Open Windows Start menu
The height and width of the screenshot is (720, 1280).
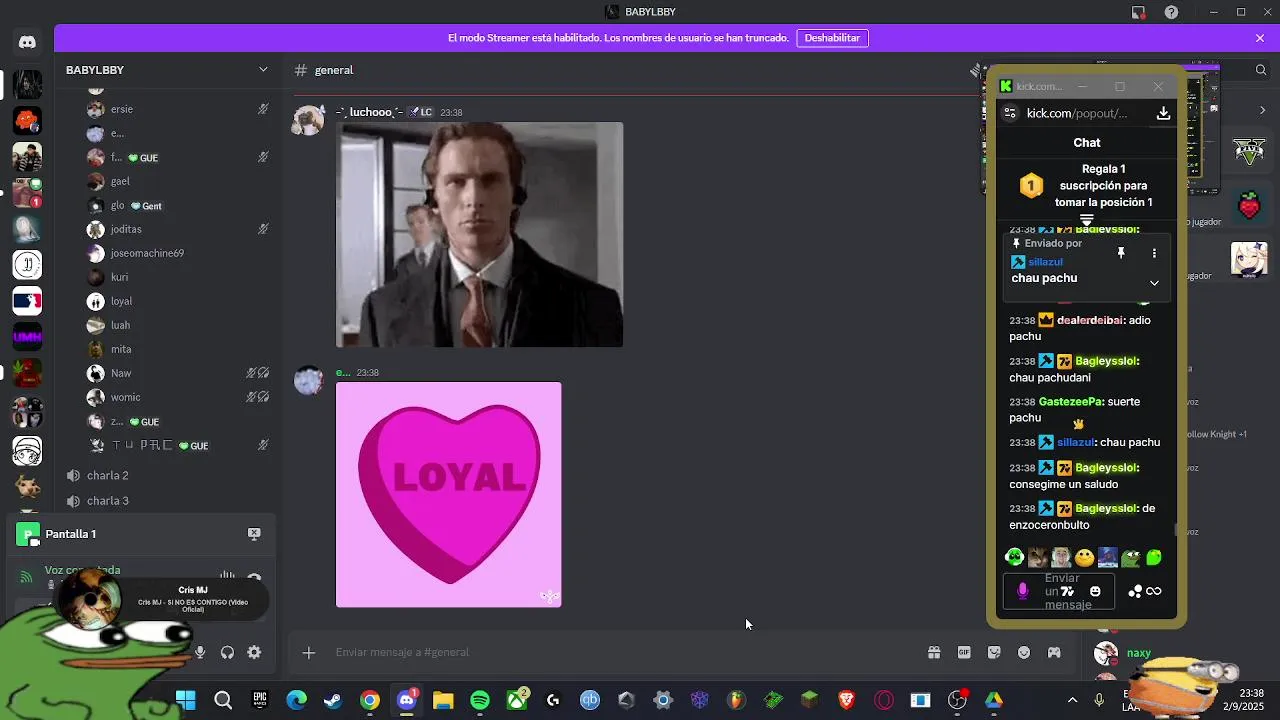186,700
